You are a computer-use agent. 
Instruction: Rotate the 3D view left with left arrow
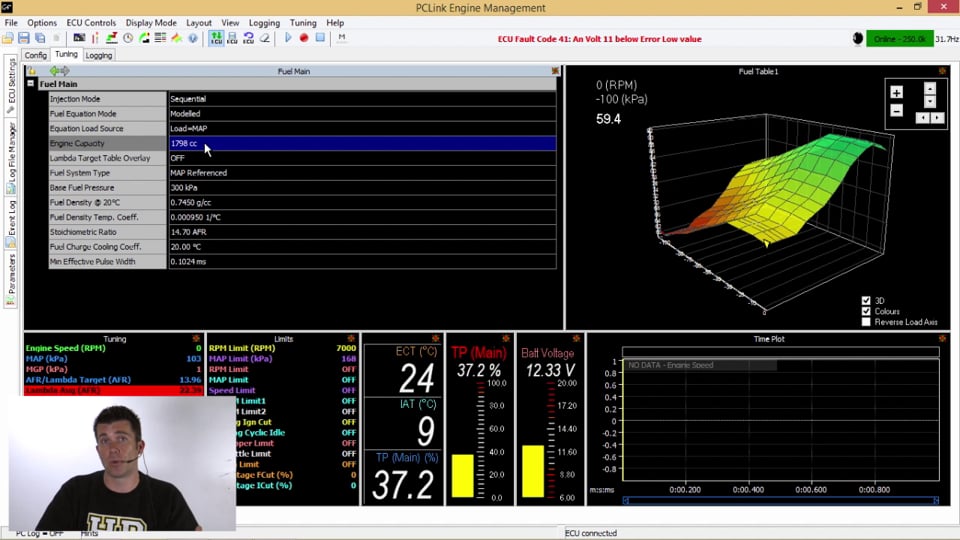pos(922,118)
